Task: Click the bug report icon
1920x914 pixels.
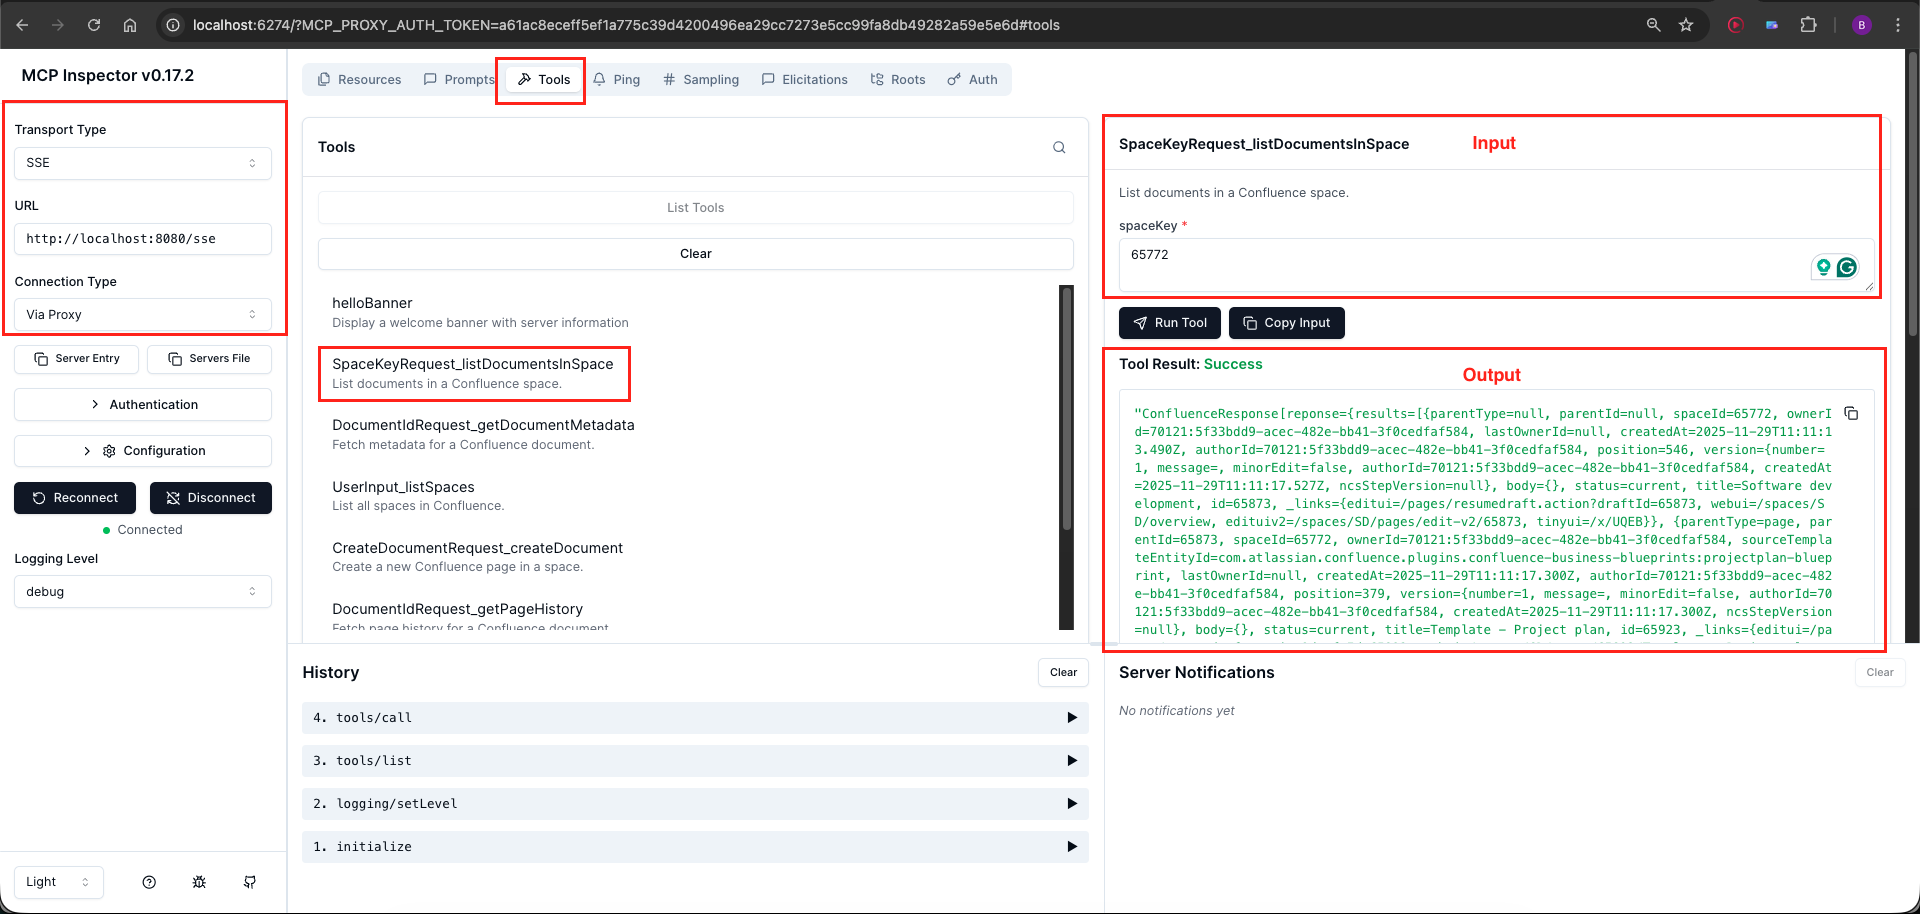Action: (x=199, y=882)
